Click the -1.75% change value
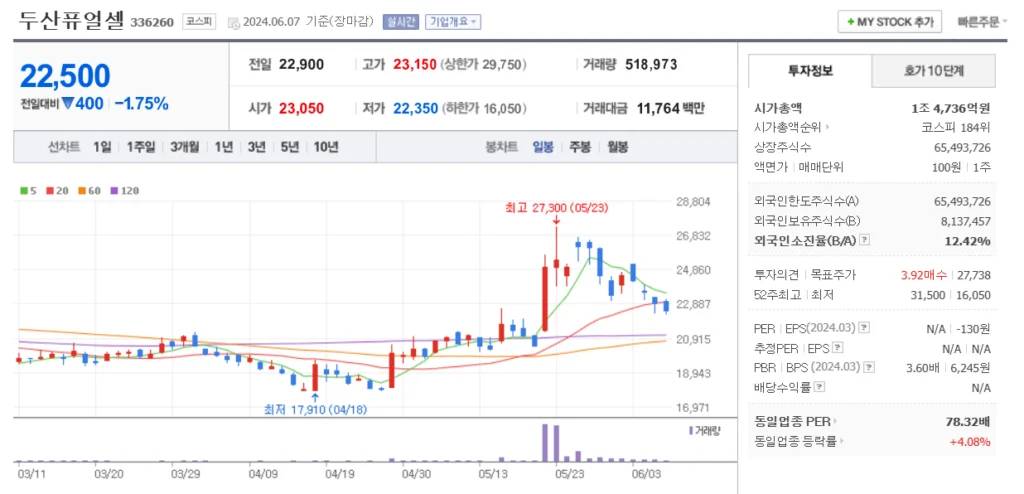The width and height of the screenshot is (1024, 494). coord(142,103)
